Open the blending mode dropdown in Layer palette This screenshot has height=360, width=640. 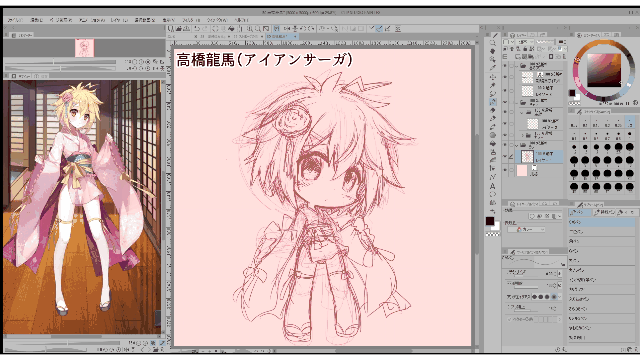(x=524, y=42)
